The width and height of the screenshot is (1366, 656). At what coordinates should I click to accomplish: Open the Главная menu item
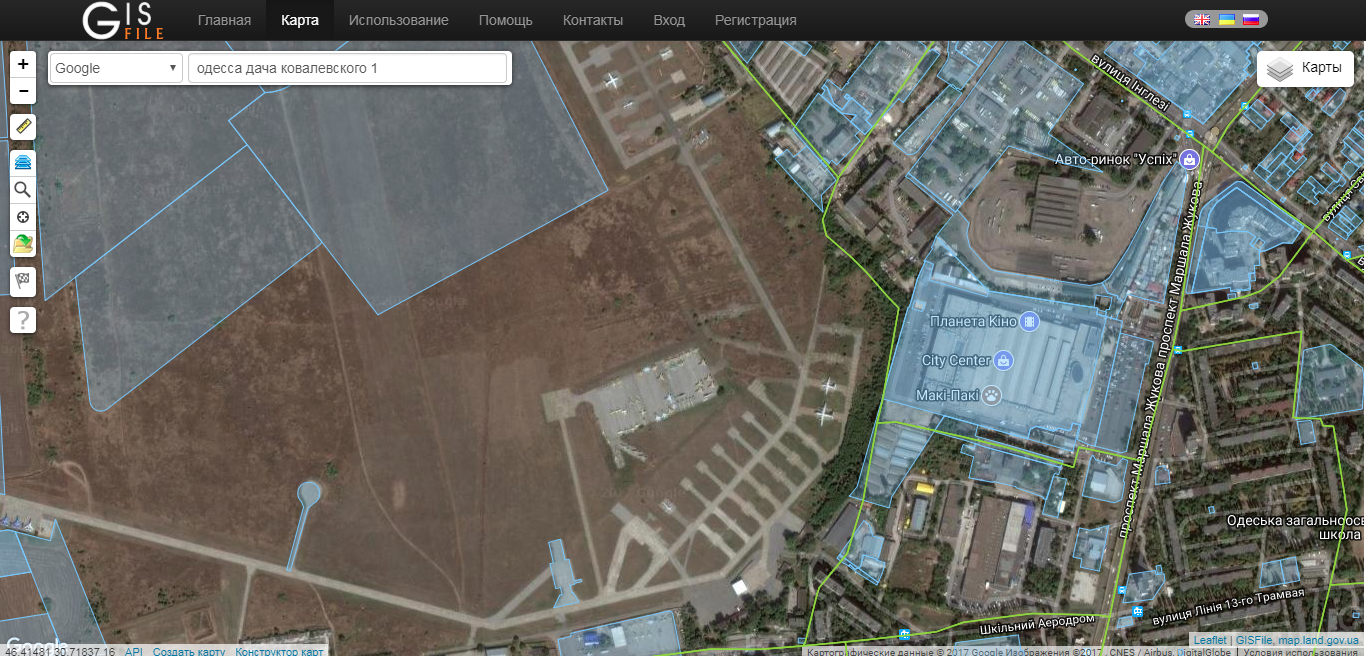(224, 20)
